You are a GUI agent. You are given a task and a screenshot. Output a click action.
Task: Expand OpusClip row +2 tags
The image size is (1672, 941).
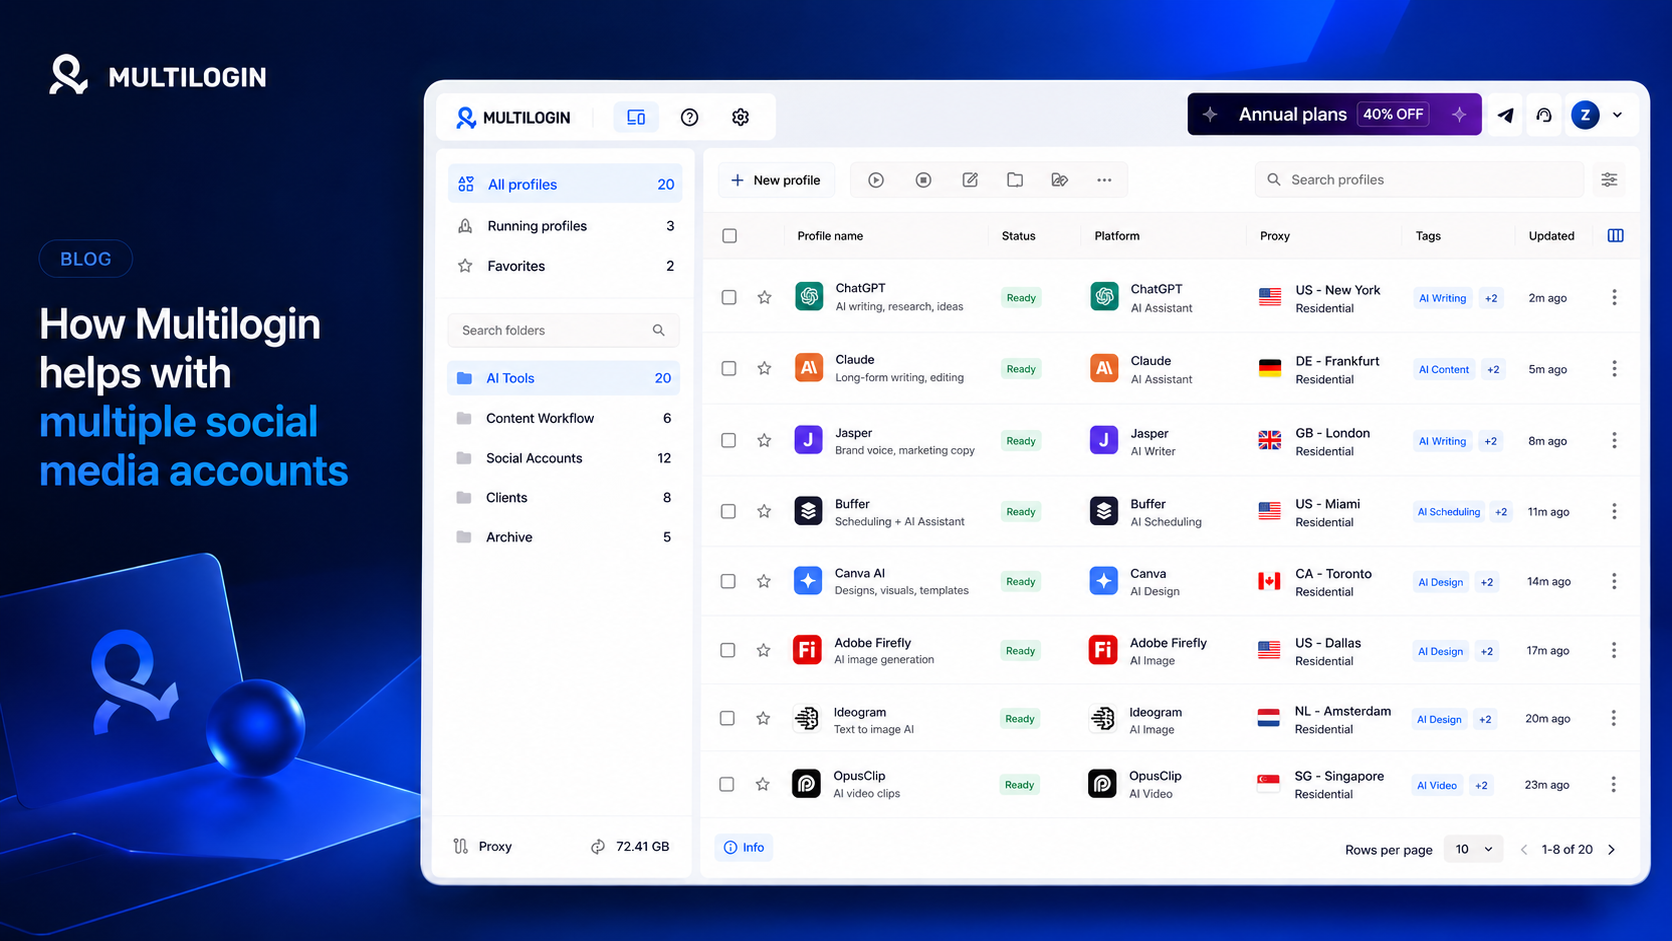(1481, 785)
